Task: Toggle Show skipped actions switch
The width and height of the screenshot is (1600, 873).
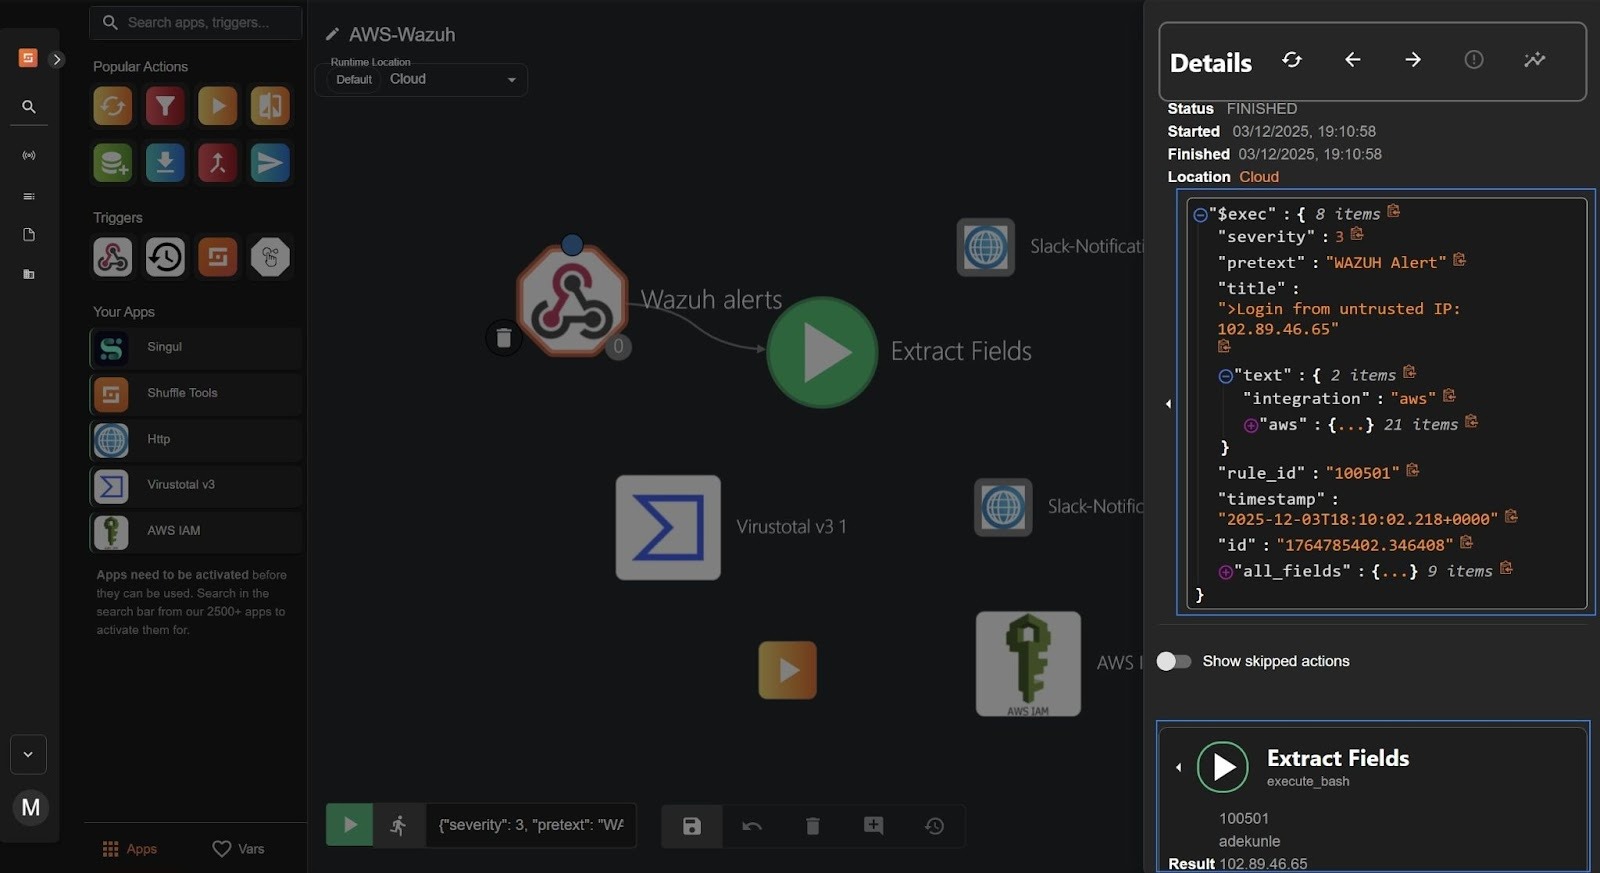Action: 1174,661
